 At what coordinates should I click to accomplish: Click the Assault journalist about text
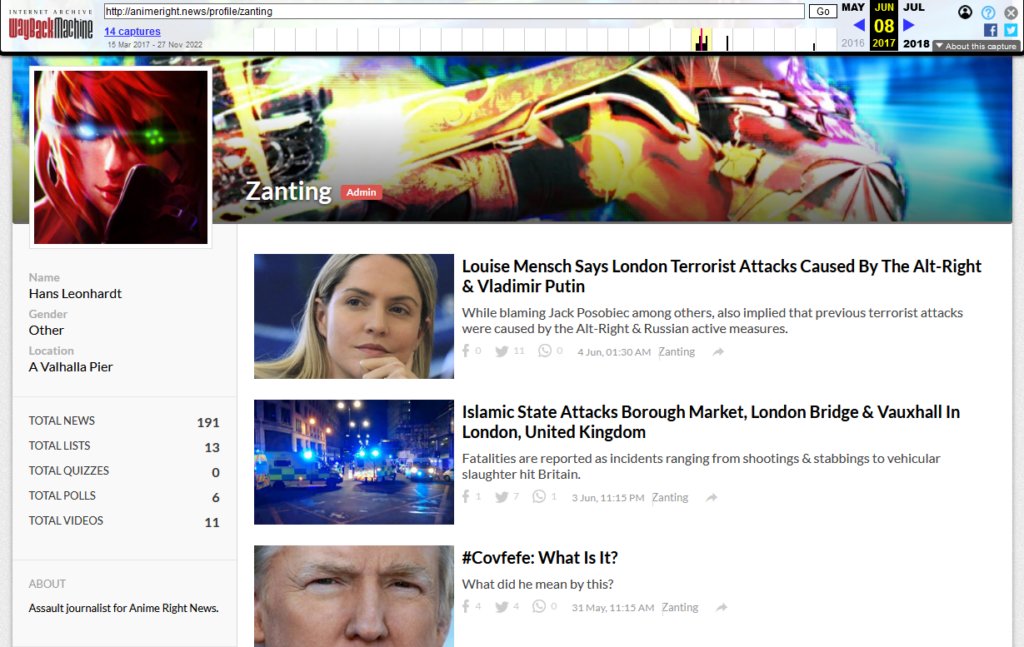(123, 608)
